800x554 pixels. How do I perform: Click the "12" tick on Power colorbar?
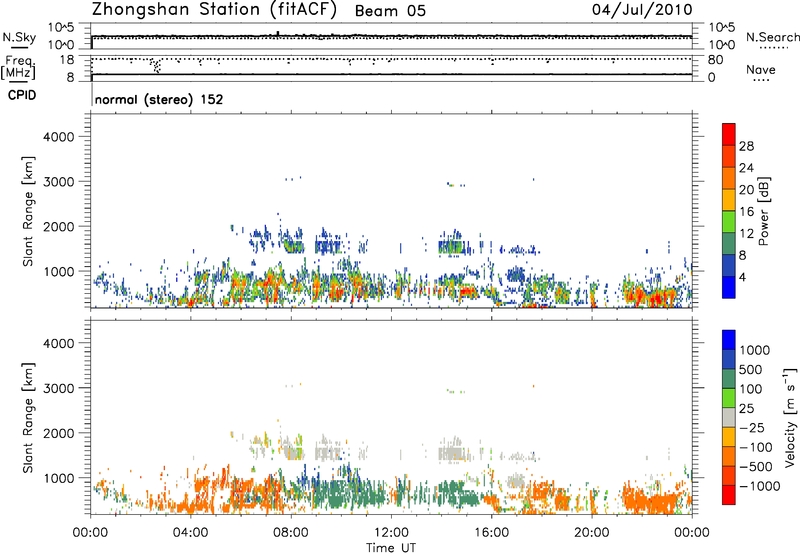(x=746, y=234)
